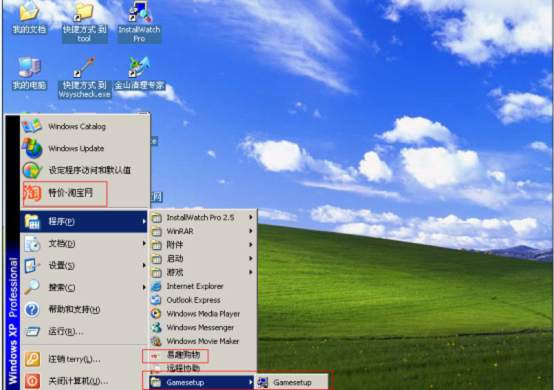Launch Windows Media Player entry
Screen dimensions: 554x390
point(202,314)
